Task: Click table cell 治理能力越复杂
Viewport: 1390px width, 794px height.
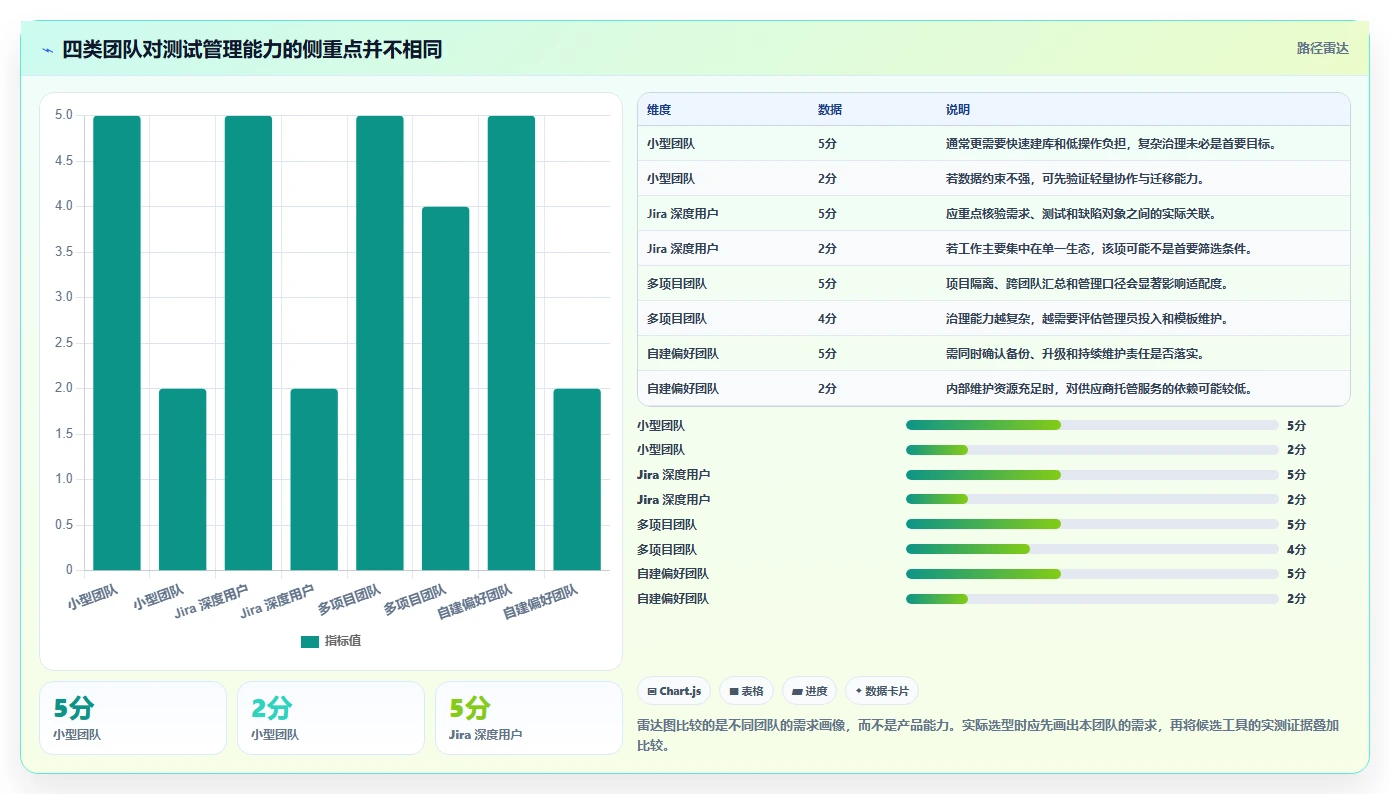Action: (1087, 319)
